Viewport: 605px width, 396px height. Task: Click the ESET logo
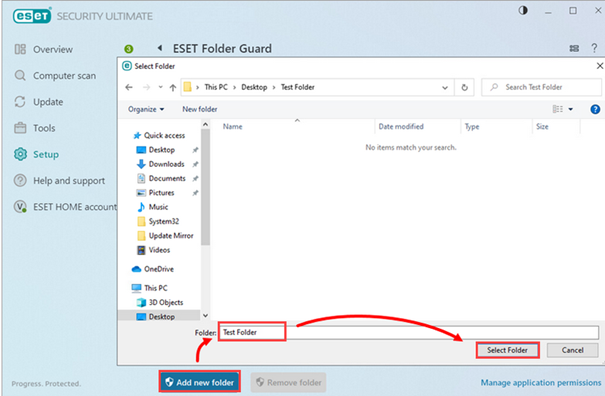(x=32, y=16)
